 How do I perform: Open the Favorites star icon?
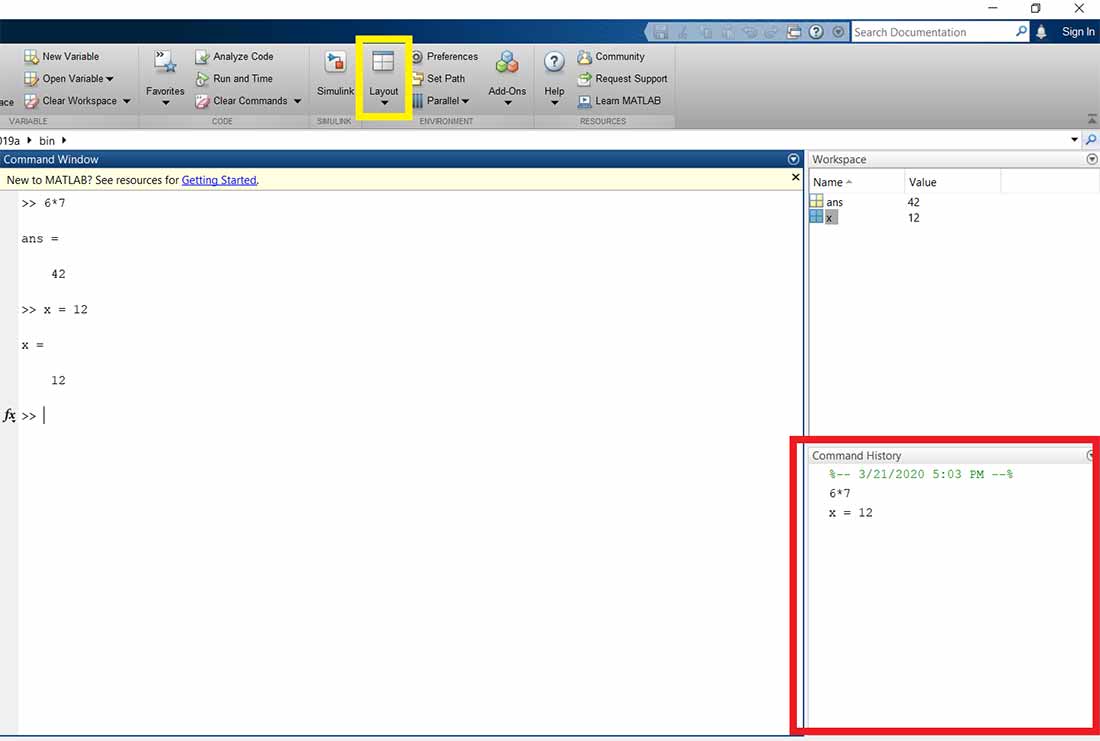coord(165,62)
